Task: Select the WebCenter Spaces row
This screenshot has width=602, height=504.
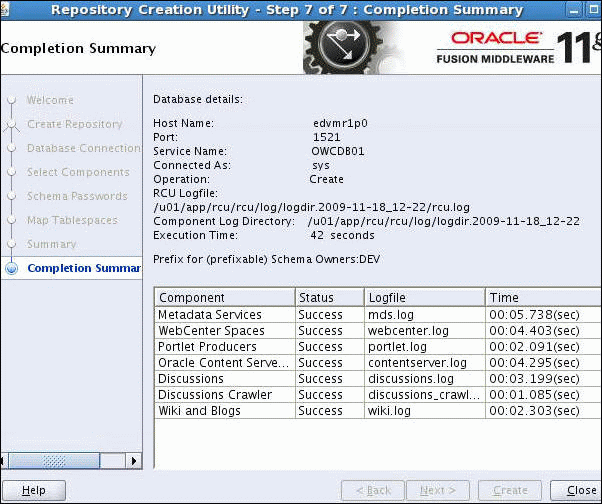Action: point(378,330)
